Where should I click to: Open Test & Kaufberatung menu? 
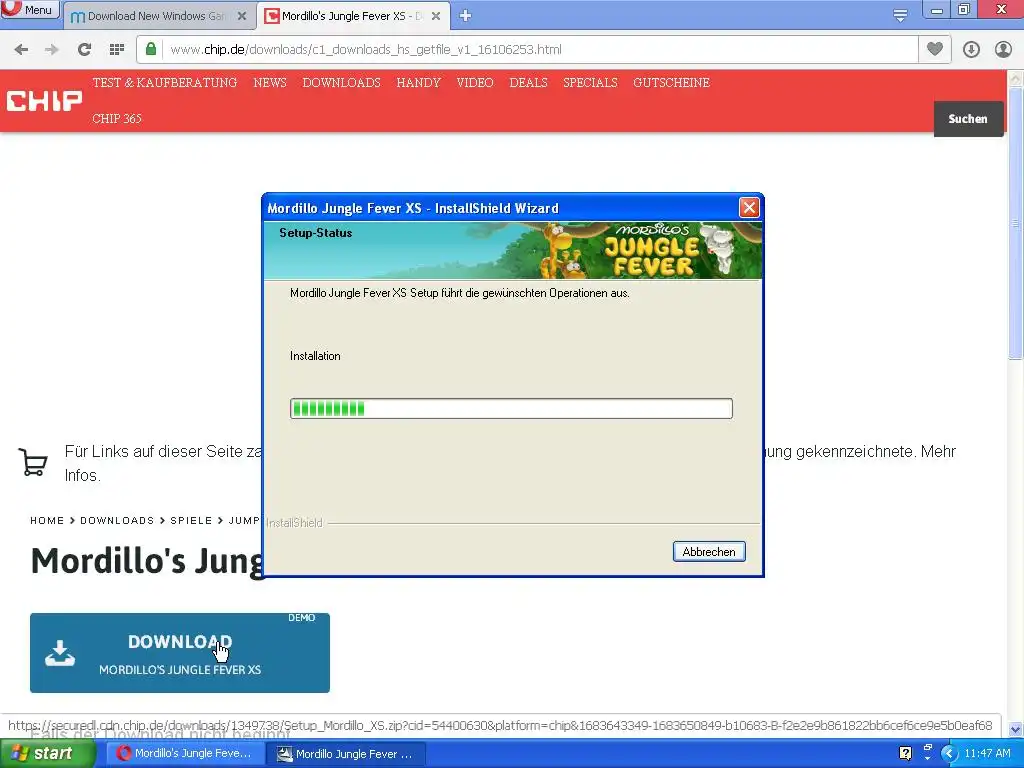[x=165, y=82]
